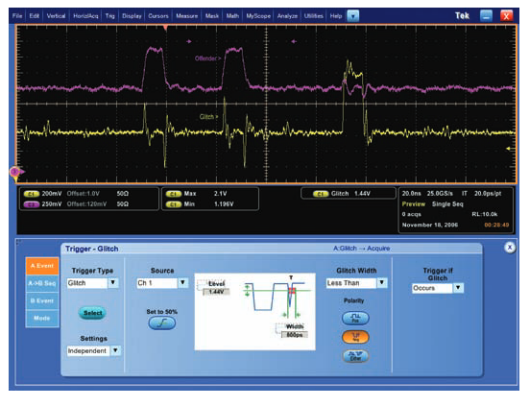Open the Vertical menu

56,16
